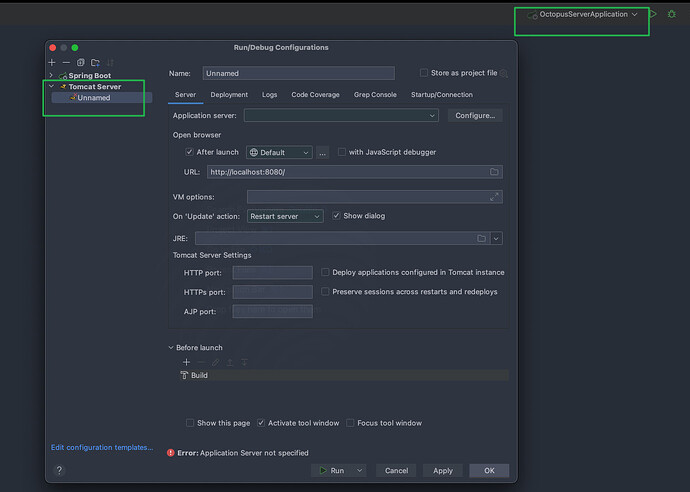The height and width of the screenshot is (492, 690).
Task: Click the help question mark button
Action: point(59,470)
